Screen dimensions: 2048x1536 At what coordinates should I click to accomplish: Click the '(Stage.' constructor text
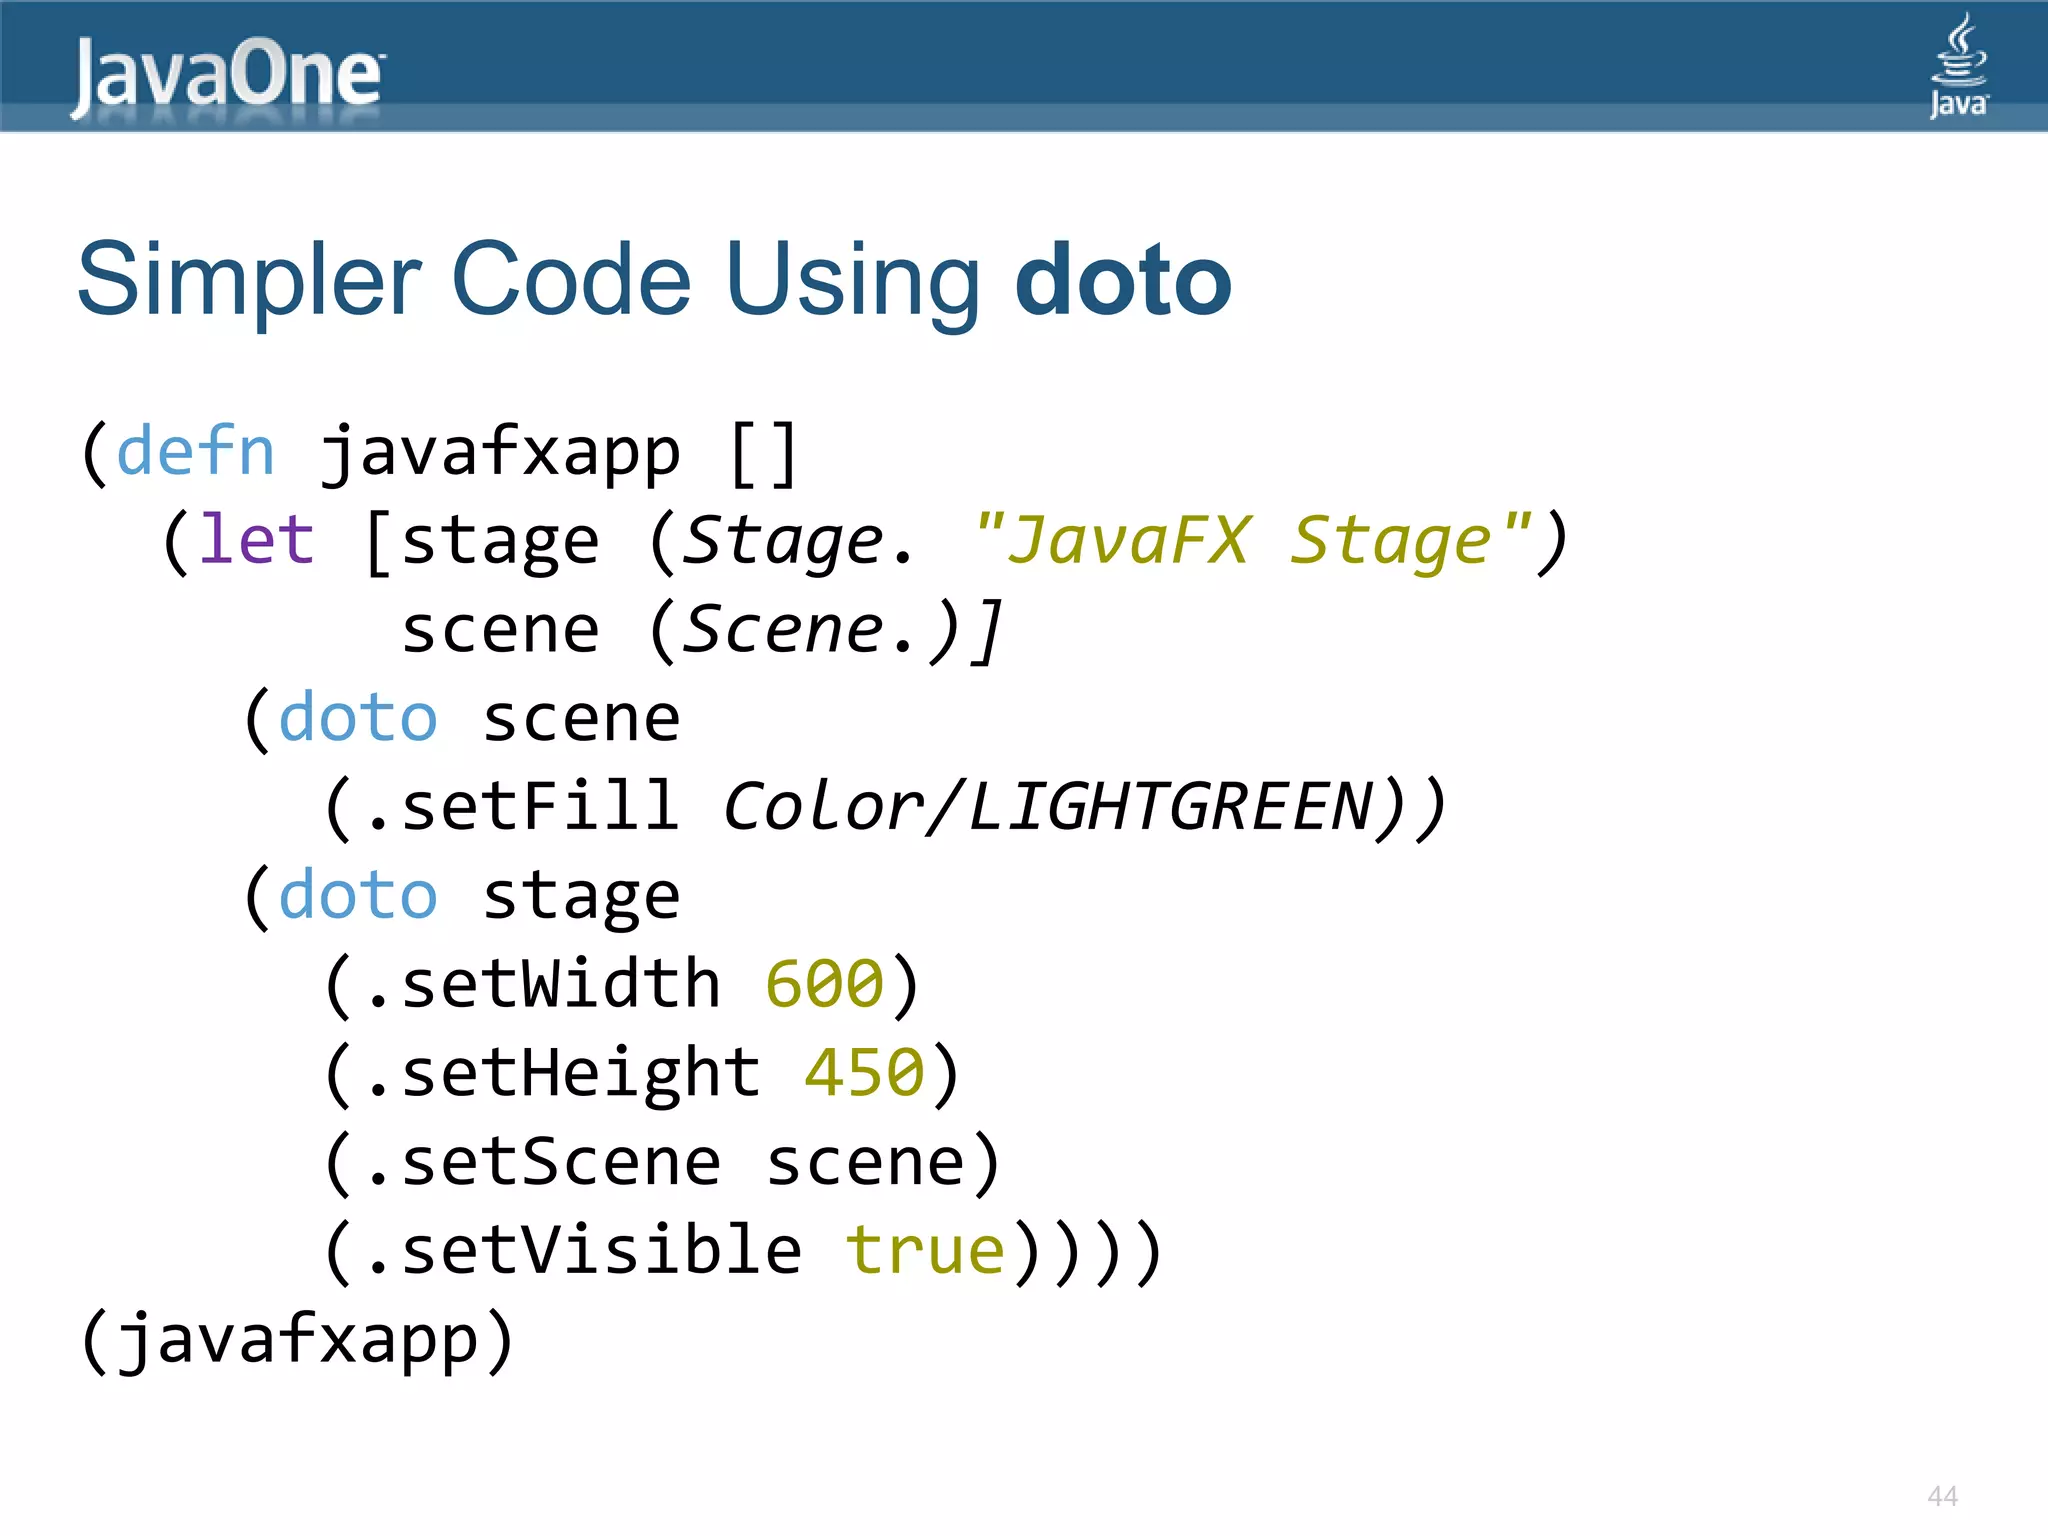pyautogui.click(x=782, y=541)
